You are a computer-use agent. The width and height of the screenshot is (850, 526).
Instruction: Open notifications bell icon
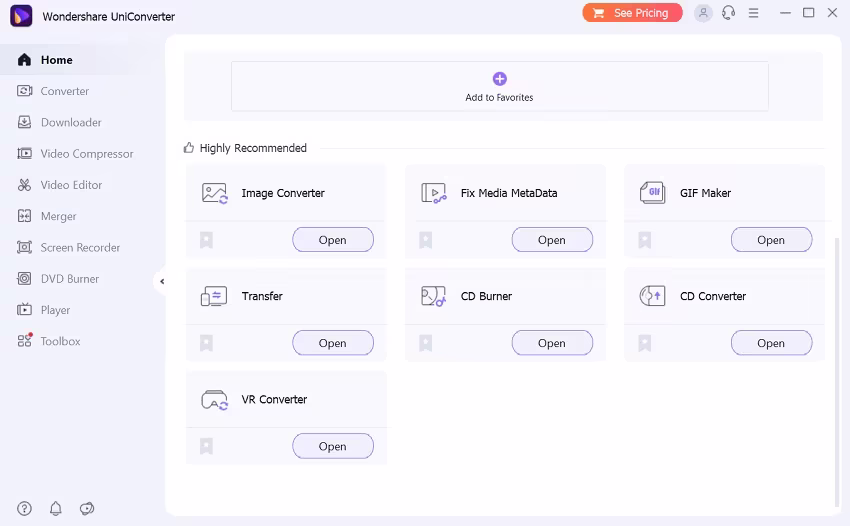[56, 508]
